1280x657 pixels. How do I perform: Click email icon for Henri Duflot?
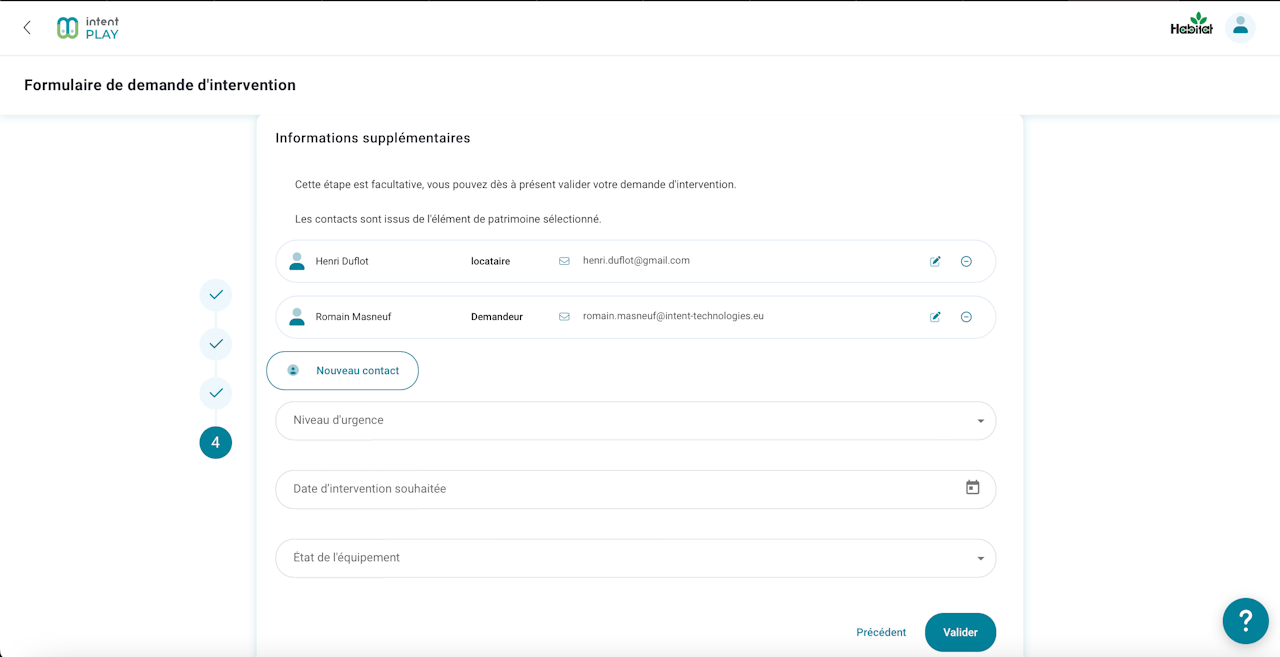[564, 261]
